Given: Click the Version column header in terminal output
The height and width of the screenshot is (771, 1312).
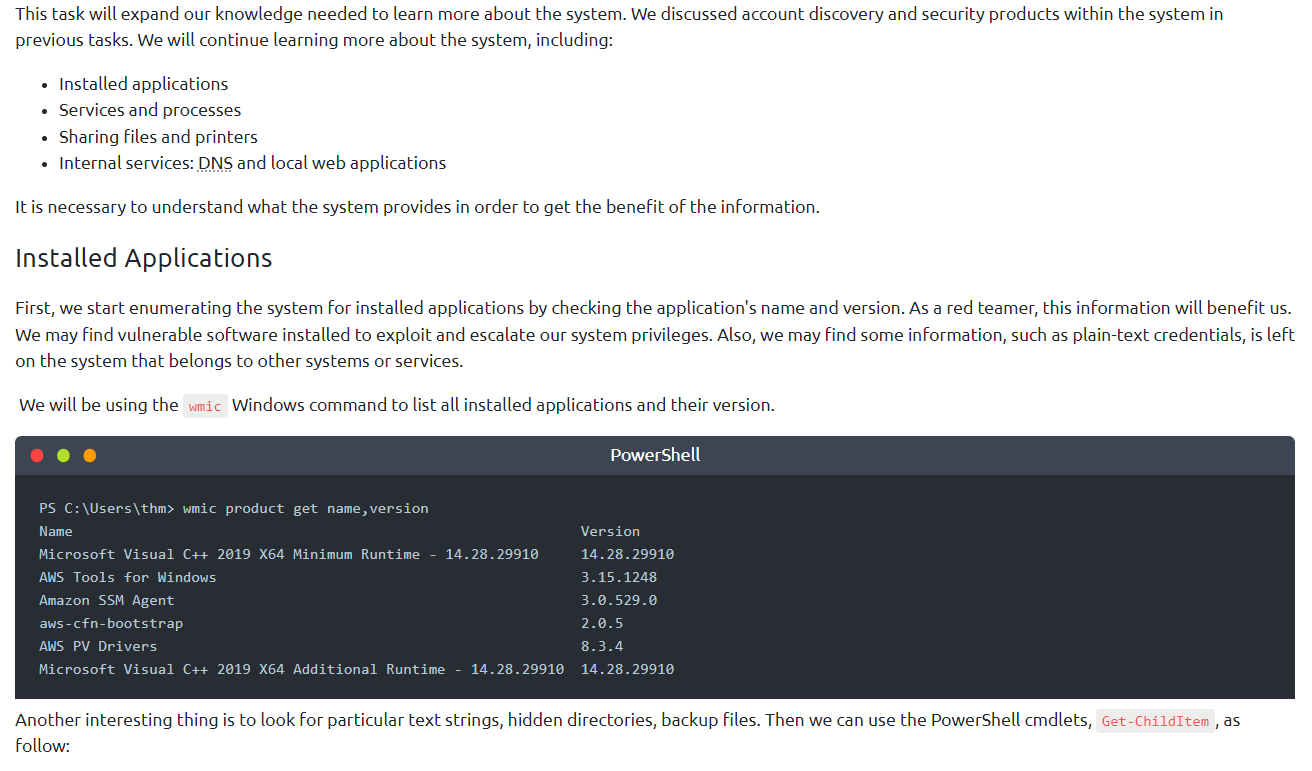Looking at the screenshot, I should coord(610,531).
